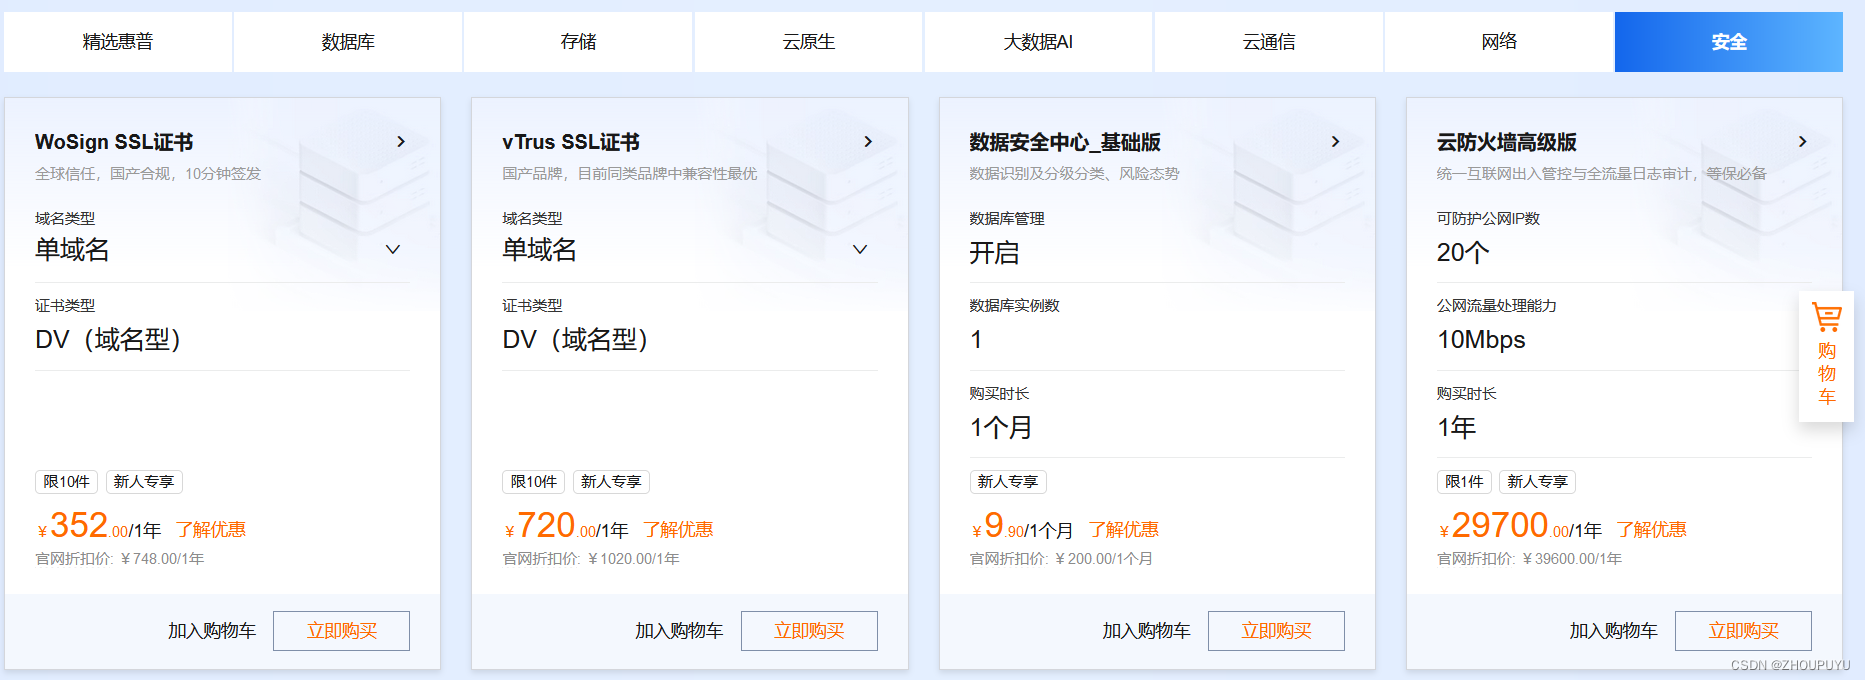Click 公网流量处理能力 10Mbps value

1481,340
